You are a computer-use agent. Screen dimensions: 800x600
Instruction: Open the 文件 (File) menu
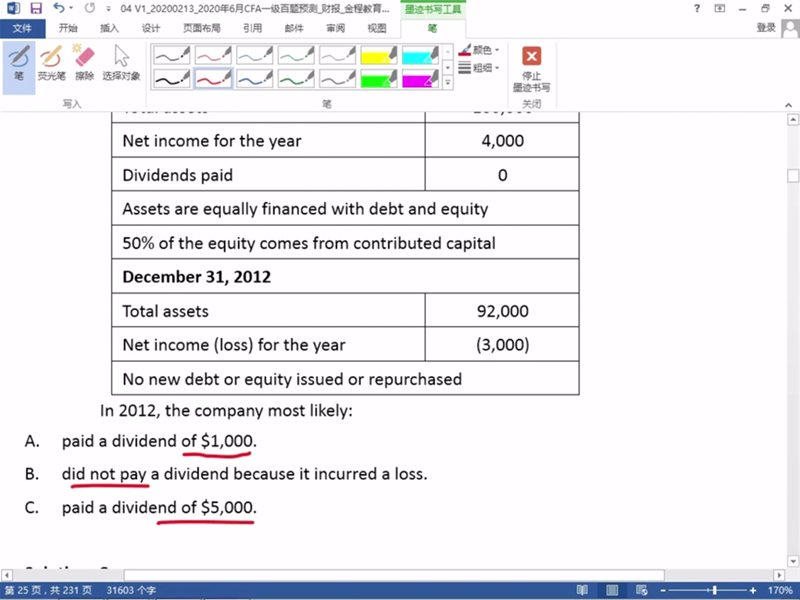pos(22,28)
